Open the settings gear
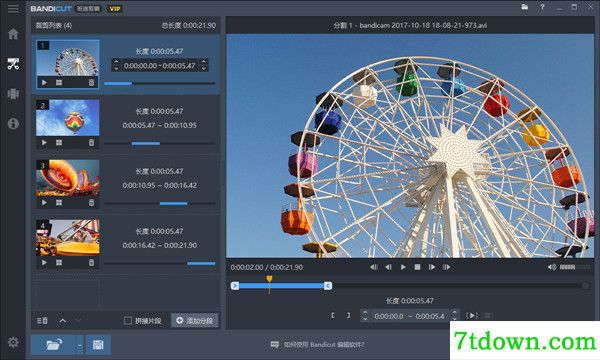This screenshot has height=360, width=600. (x=13, y=342)
